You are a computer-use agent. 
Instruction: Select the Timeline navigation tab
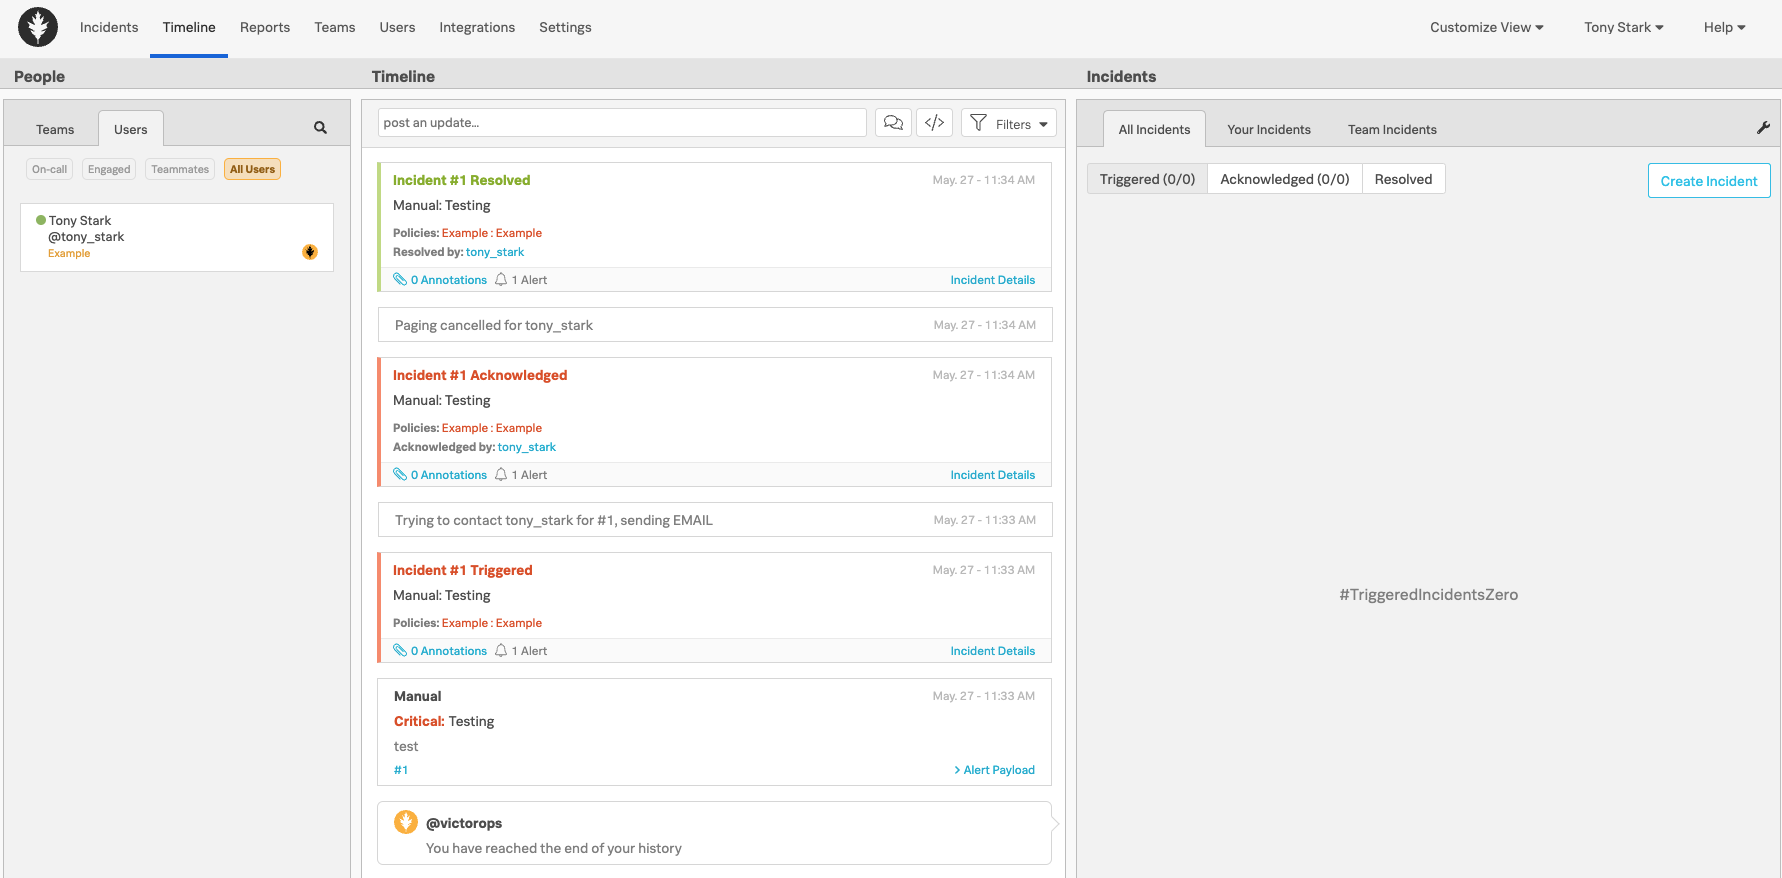(x=189, y=27)
